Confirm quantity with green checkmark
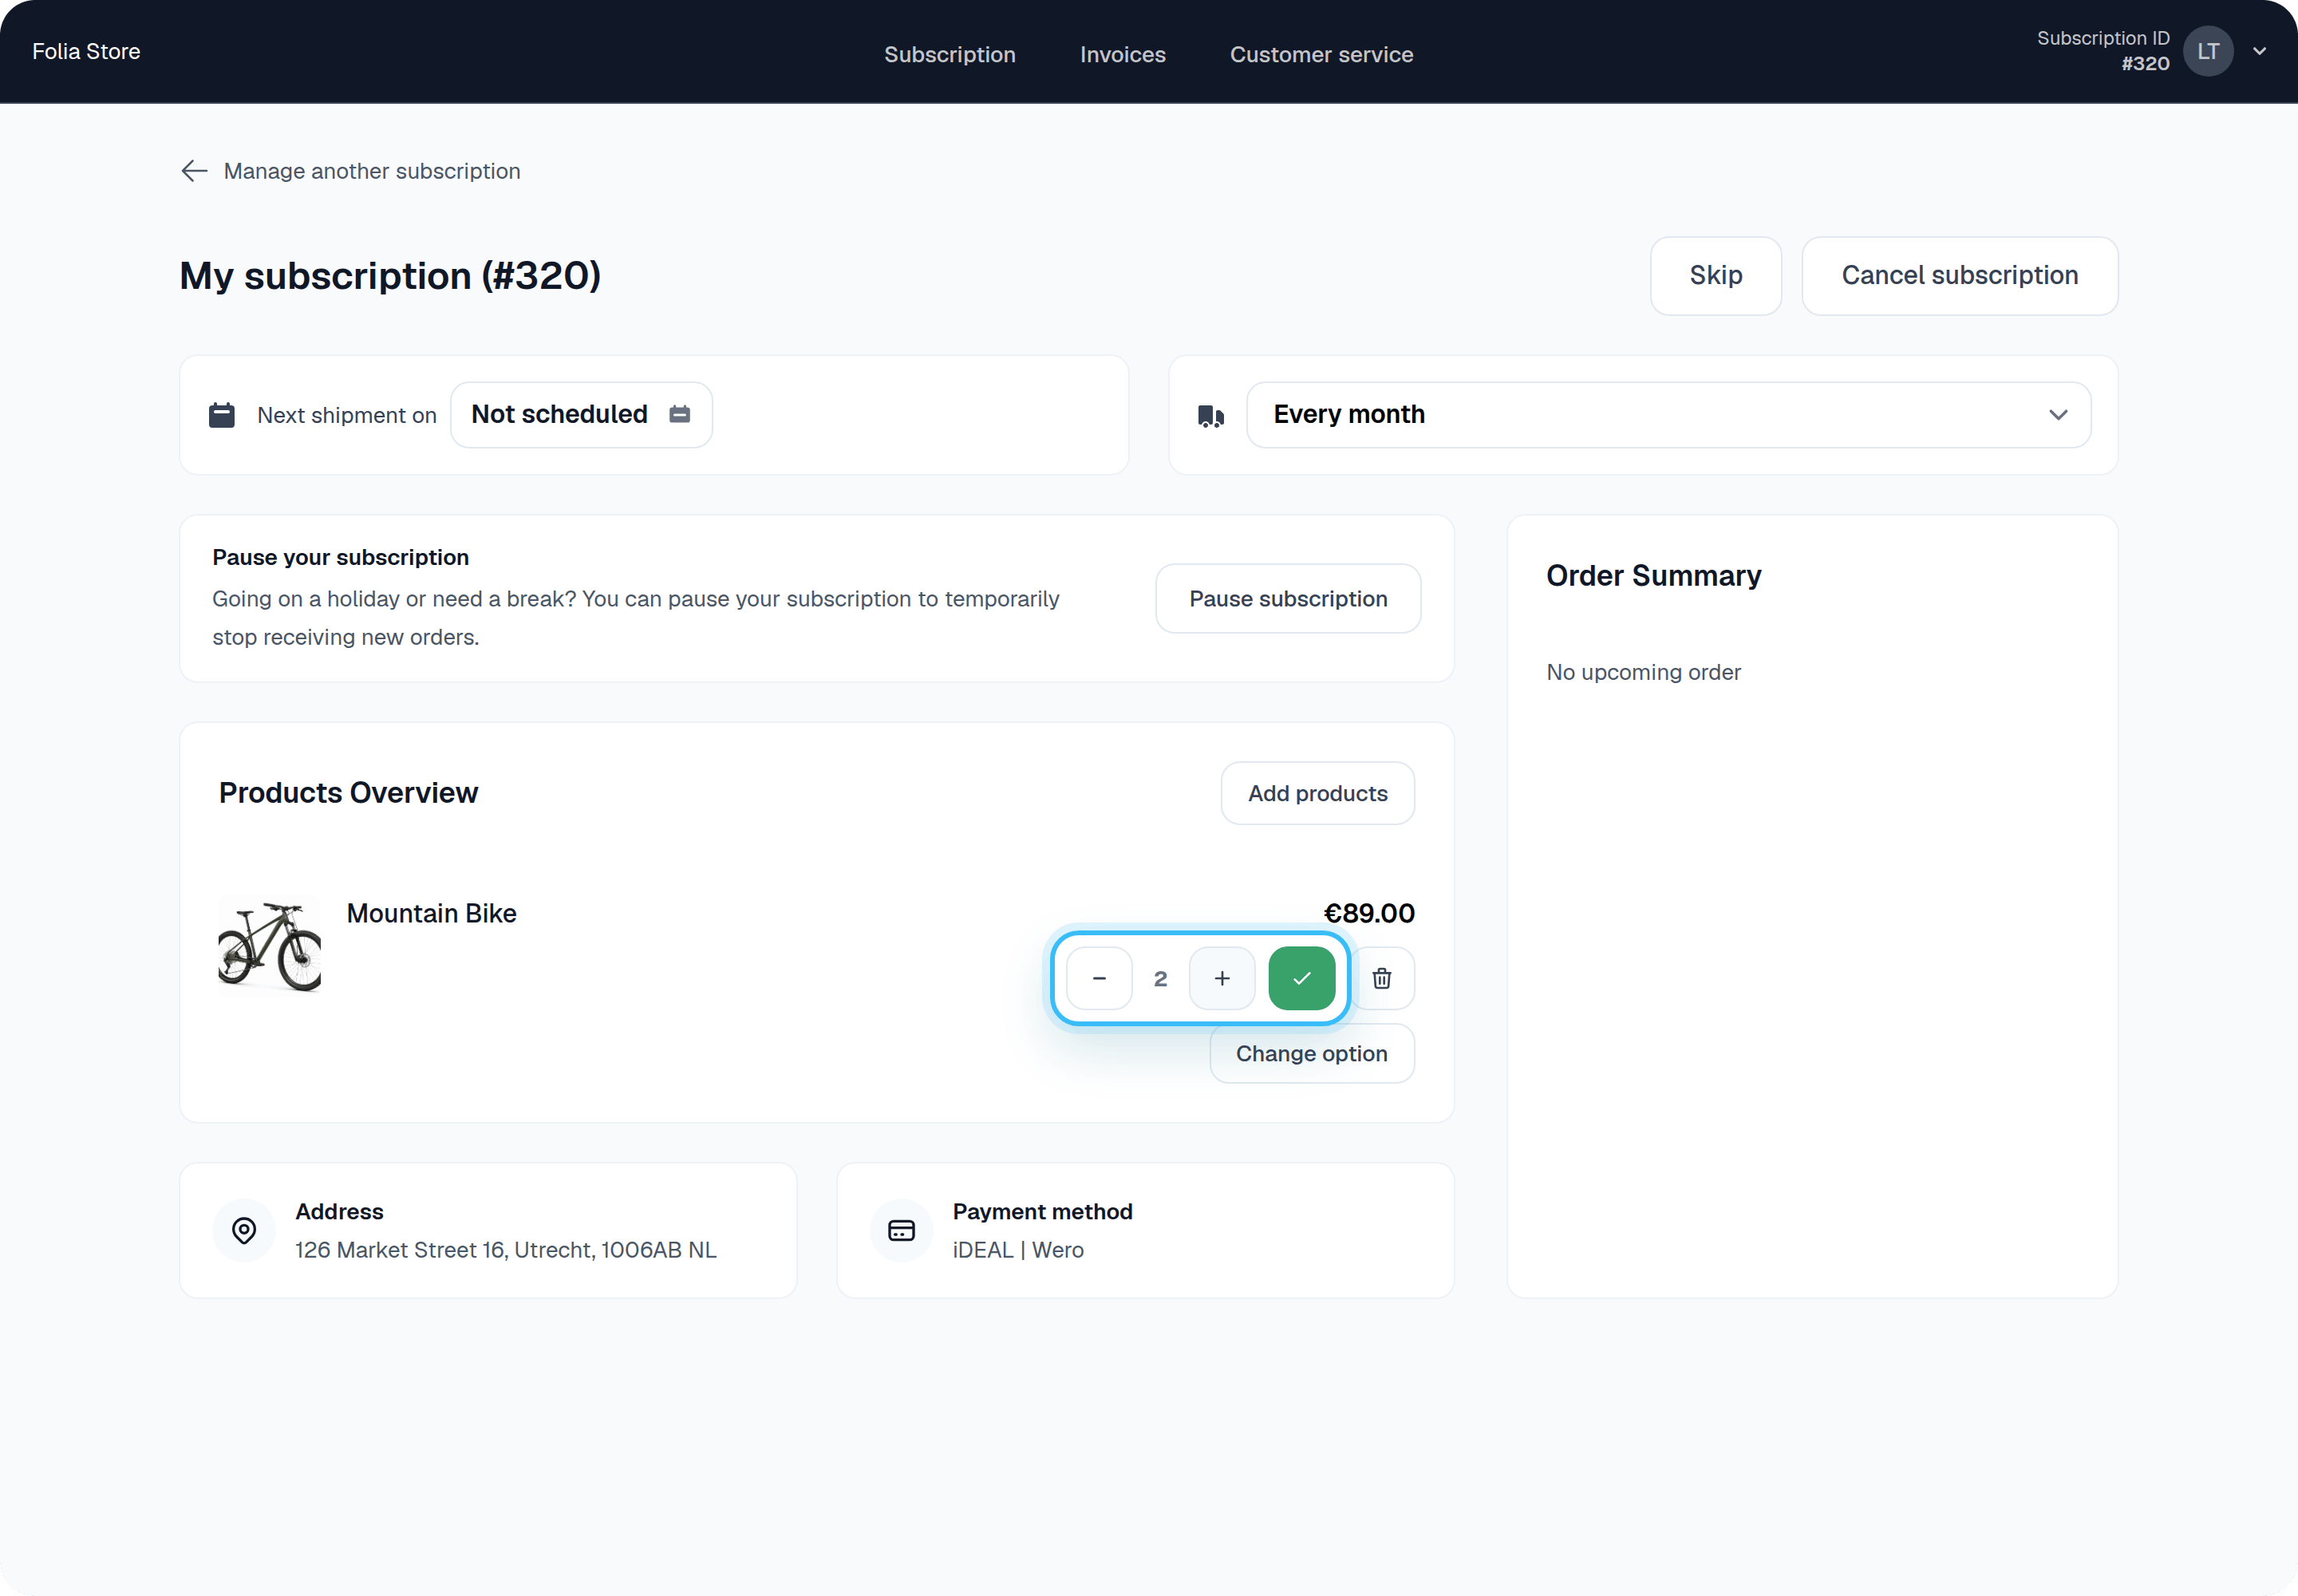 pos(1302,978)
